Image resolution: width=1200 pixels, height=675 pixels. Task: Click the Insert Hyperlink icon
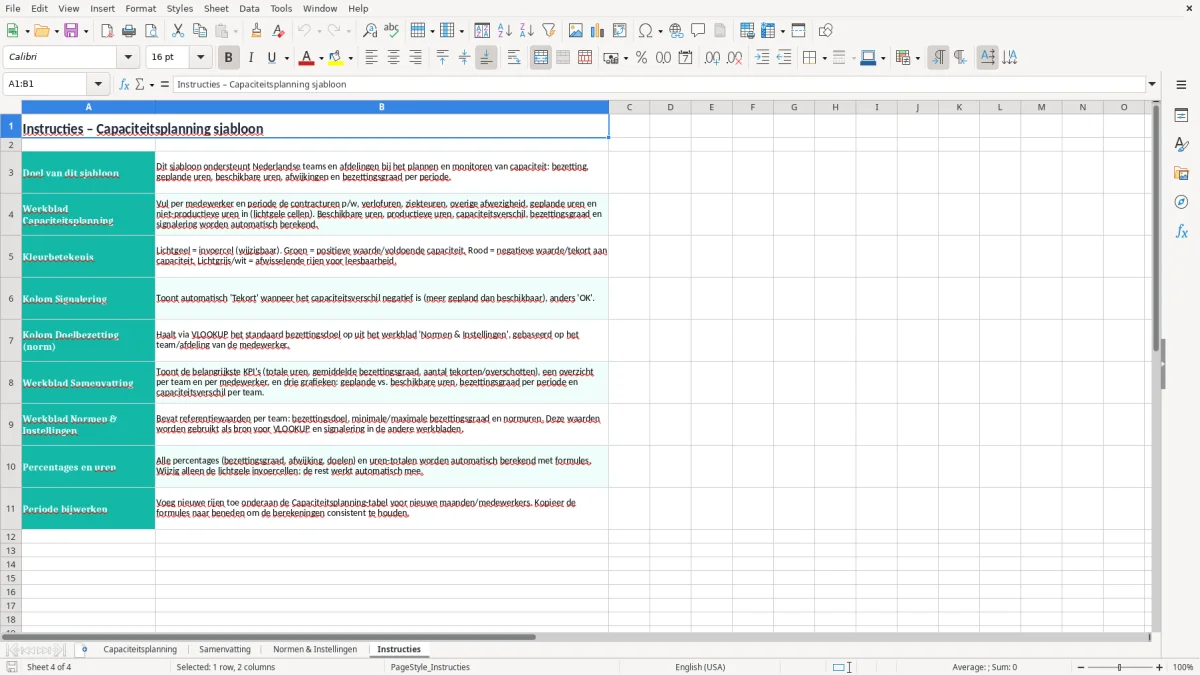pos(676,31)
